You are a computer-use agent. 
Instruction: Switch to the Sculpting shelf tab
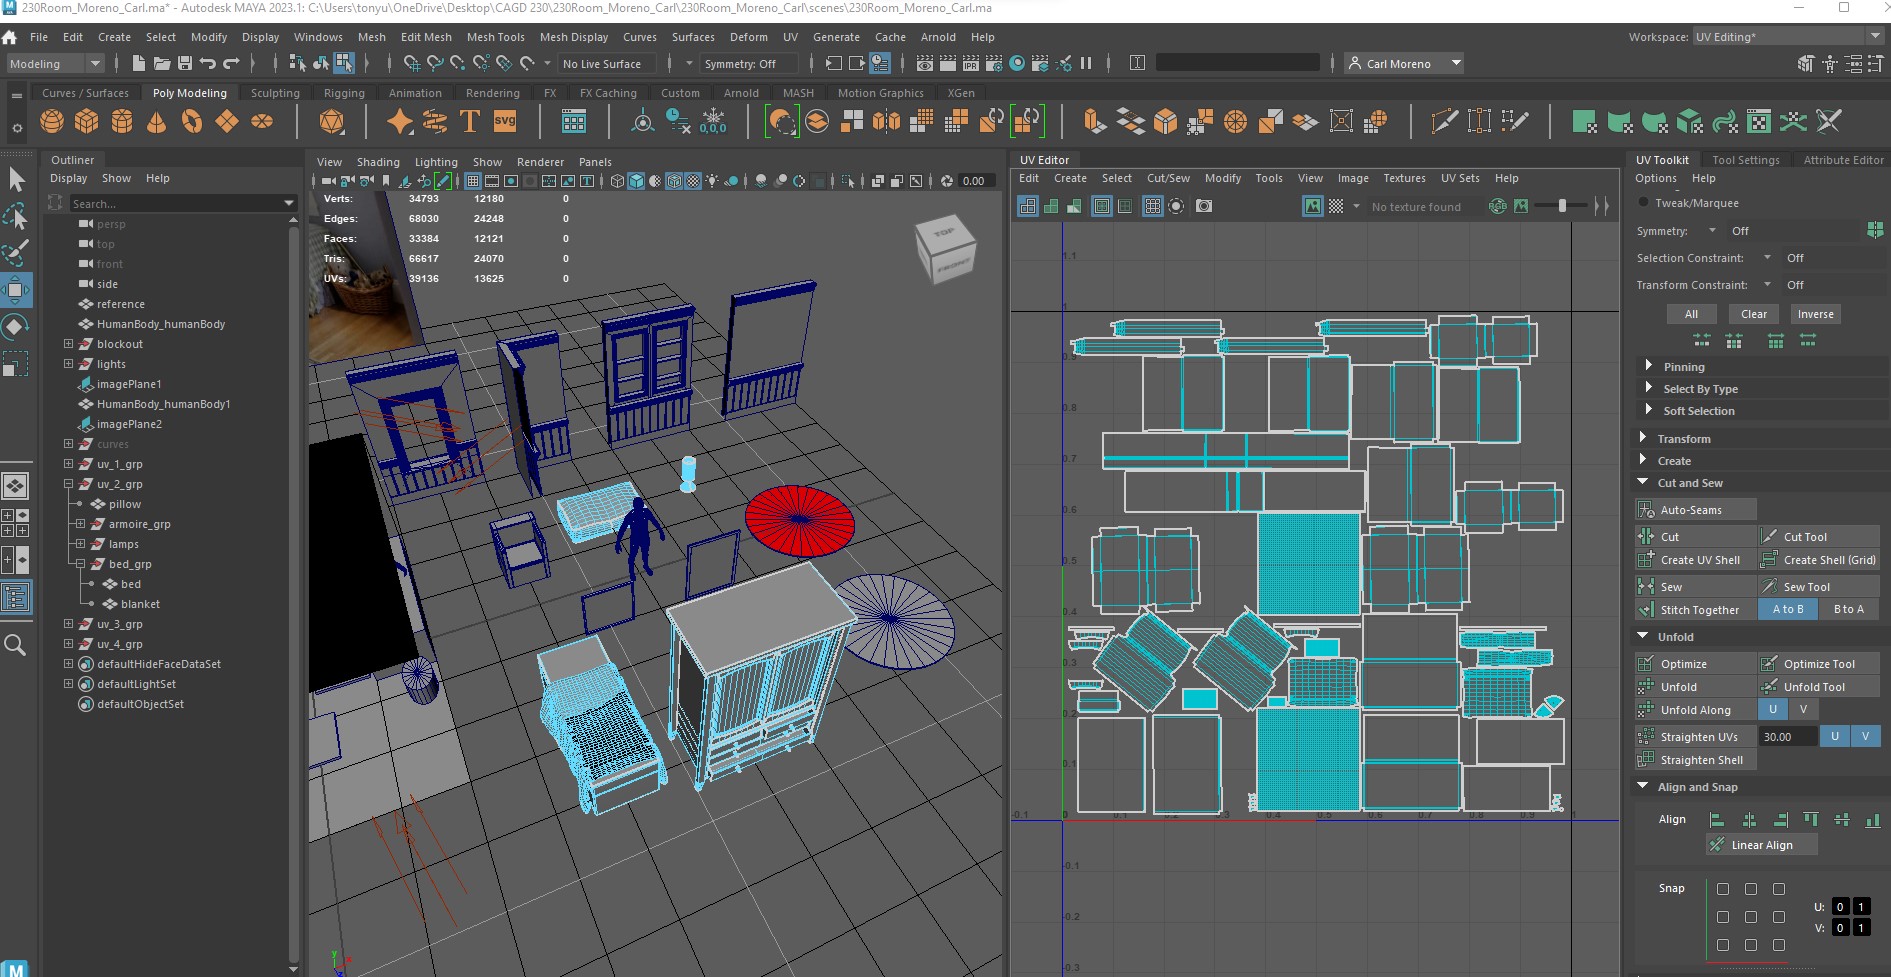tap(275, 93)
